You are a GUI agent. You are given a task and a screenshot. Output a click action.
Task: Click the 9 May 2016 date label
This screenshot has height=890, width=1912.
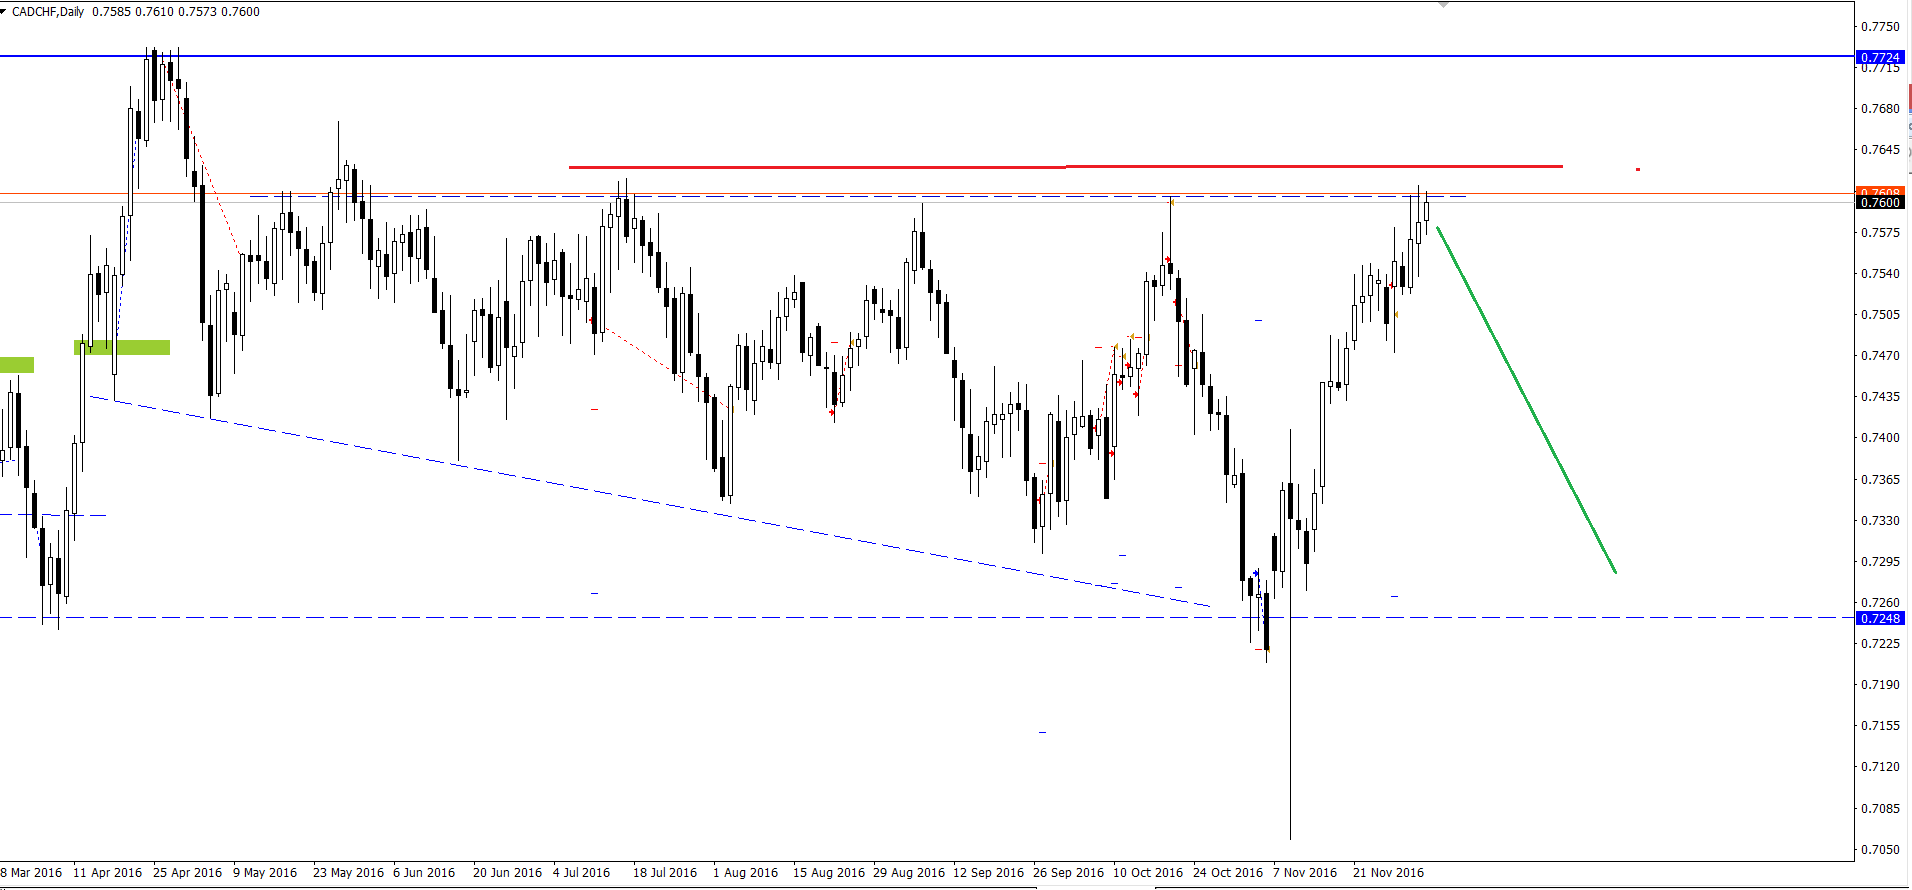point(265,872)
